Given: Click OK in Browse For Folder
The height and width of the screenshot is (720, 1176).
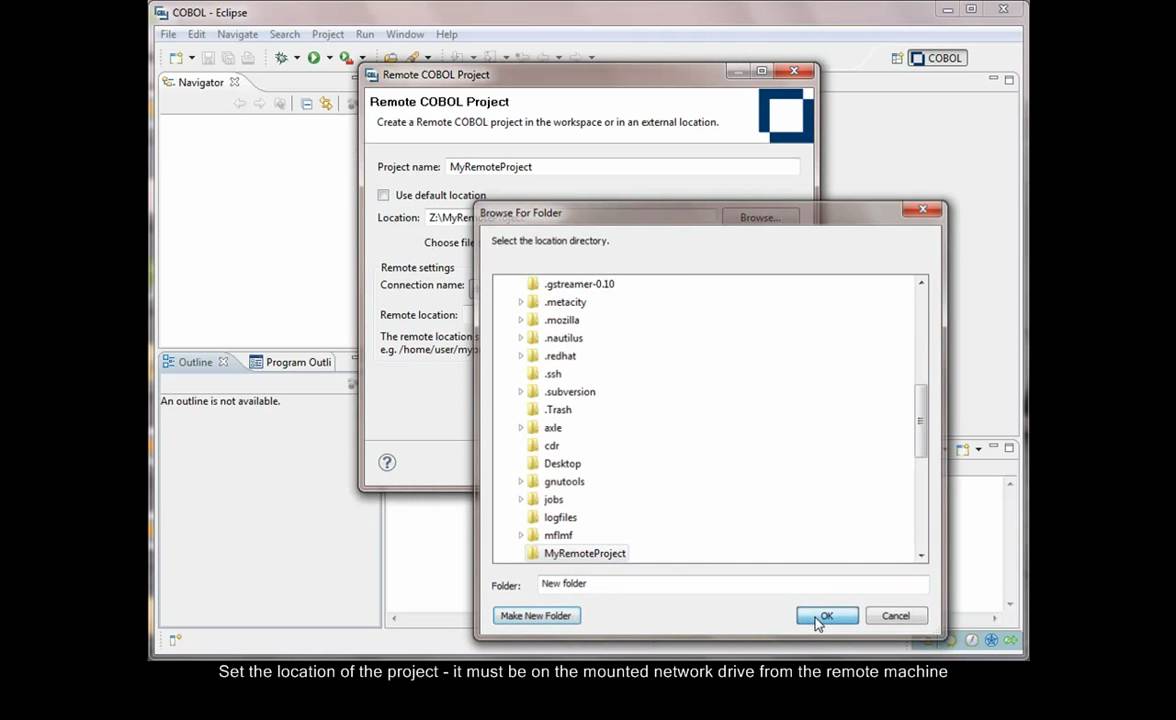Looking at the screenshot, I should pyautogui.click(x=827, y=616).
